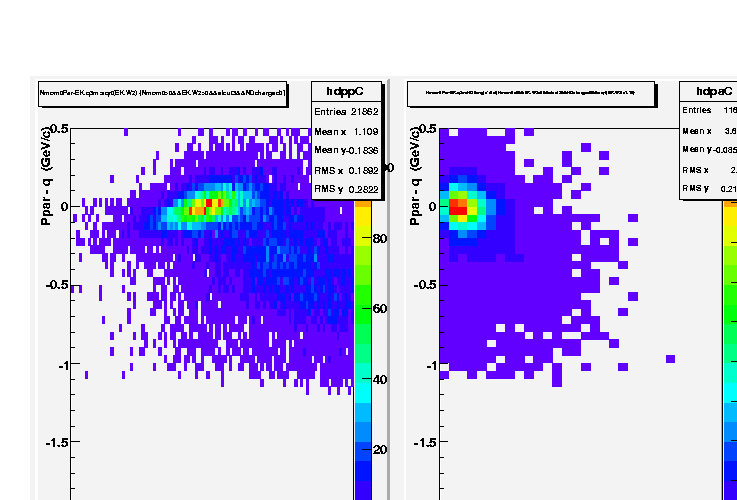Click the "-1.5" tick label on right plot
This screenshot has width=737, height=500.
point(425,443)
